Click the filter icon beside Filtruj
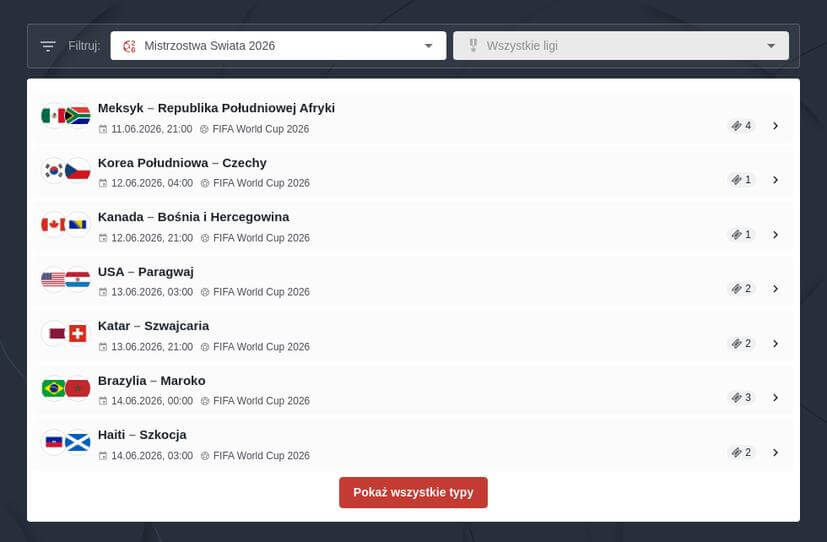Image resolution: width=827 pixels, height=542 pixels. point(48,46)
